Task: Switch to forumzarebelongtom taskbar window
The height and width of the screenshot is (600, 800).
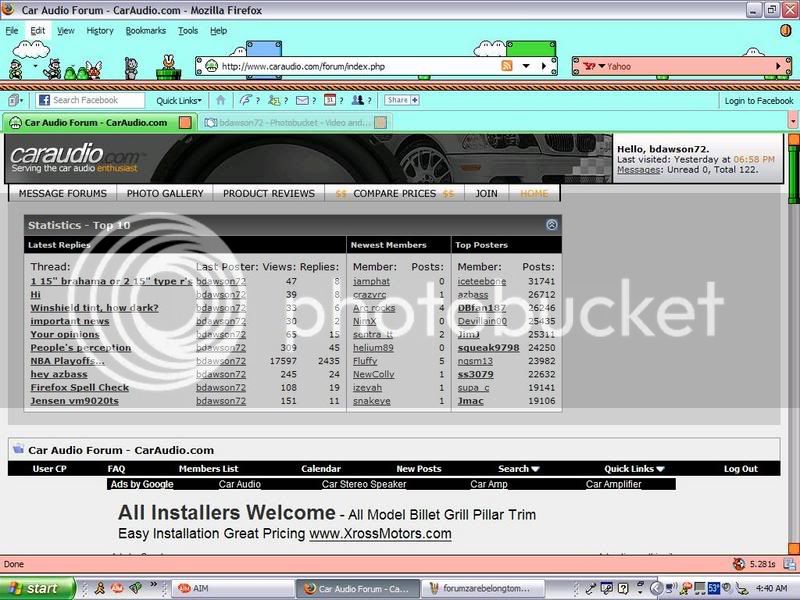Action: [x=482, y=588]
